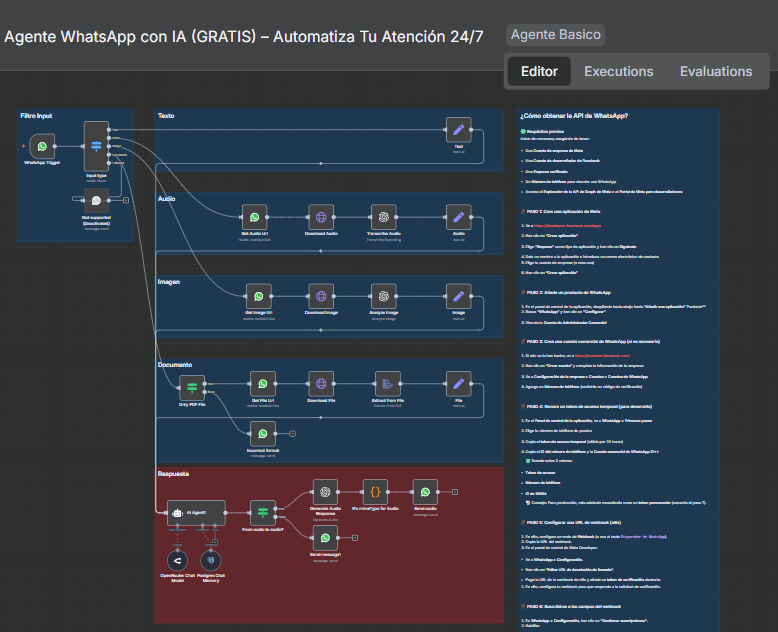Screen dimensions: 778x632
Task: Select the Postgres Chat Memory node
Action: 211,559
